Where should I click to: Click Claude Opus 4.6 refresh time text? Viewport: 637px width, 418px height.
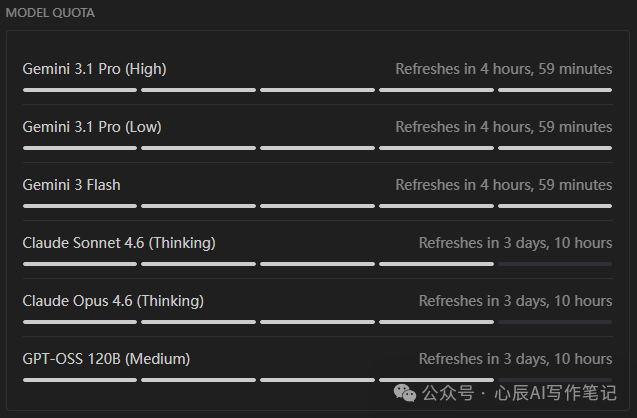click(x=515, y=301)
